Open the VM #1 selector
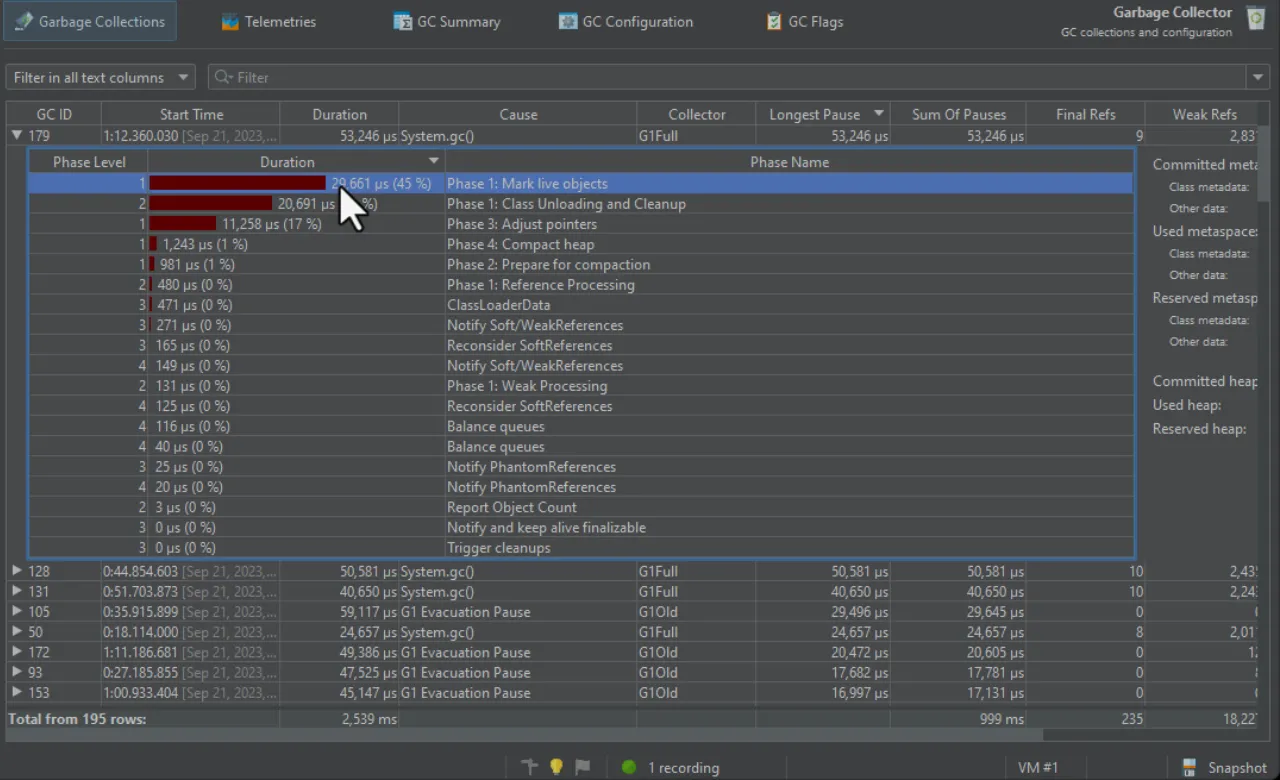 pyautogui.click(x=1038, y=767)
